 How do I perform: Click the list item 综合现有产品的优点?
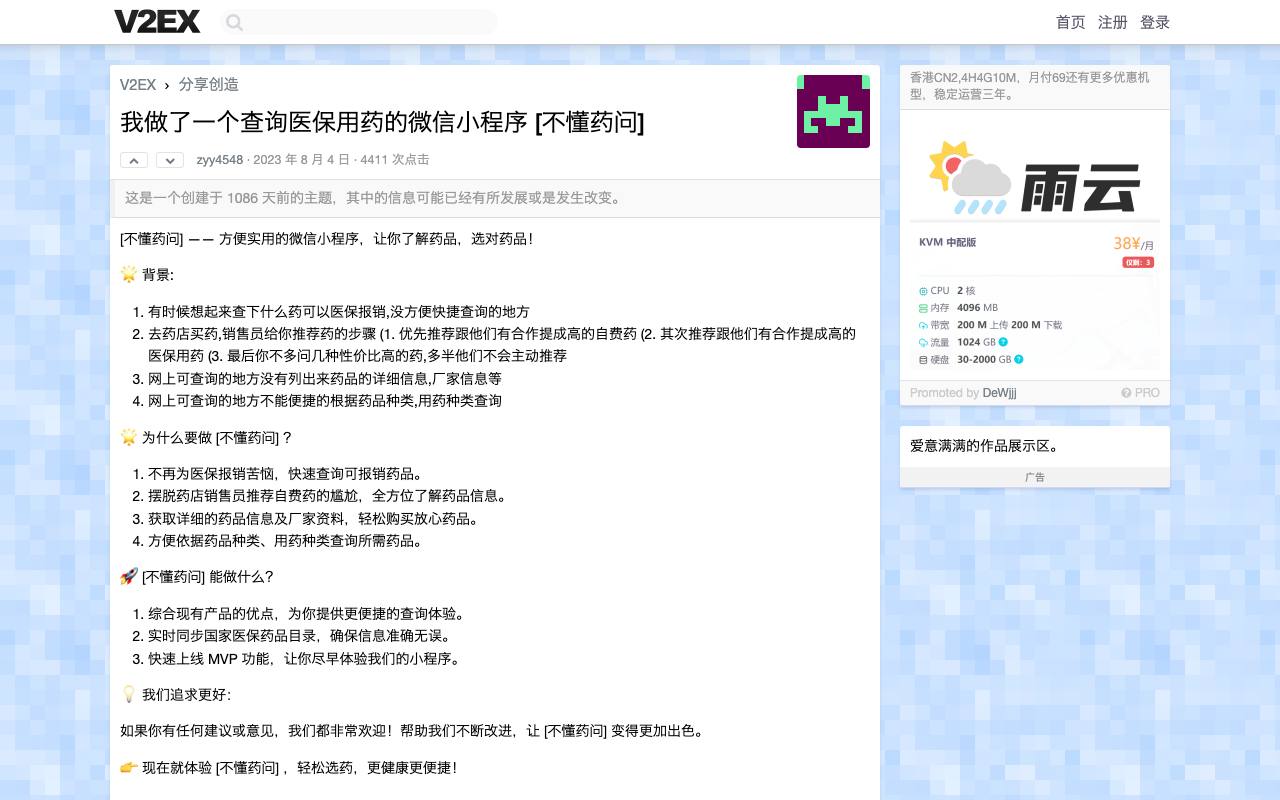pos(309,614)
